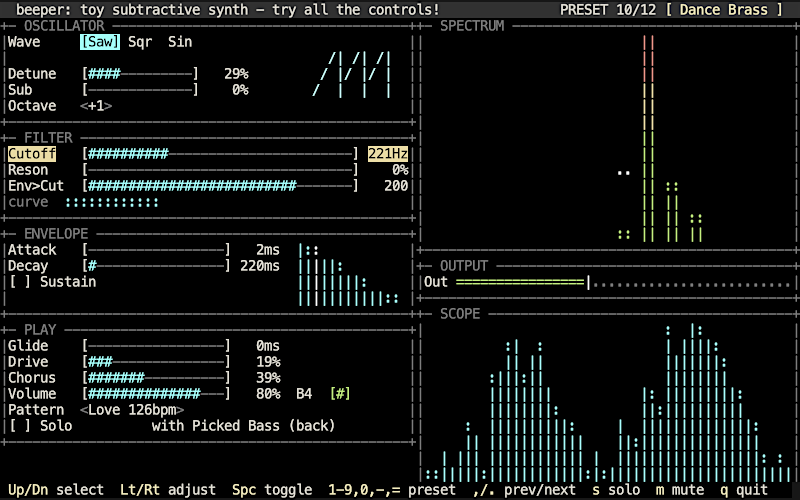Click the Dance Brass preset name

tap(723, 10)
